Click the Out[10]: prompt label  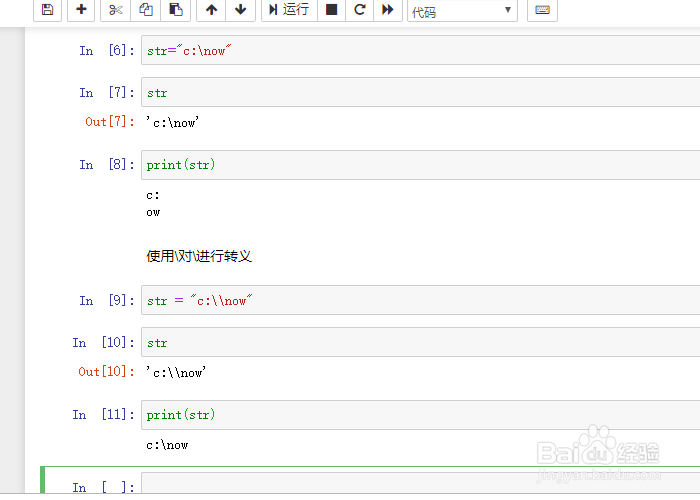pyautogui.click(x=106, y=371)
